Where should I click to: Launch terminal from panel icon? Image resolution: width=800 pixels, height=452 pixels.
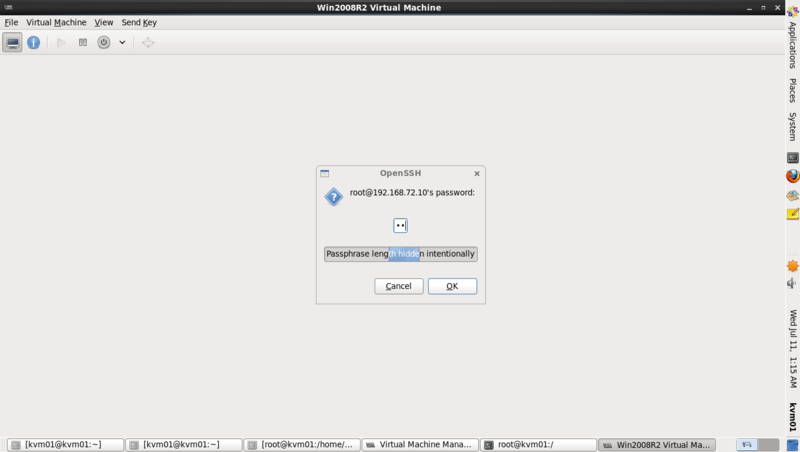point(792,158)
